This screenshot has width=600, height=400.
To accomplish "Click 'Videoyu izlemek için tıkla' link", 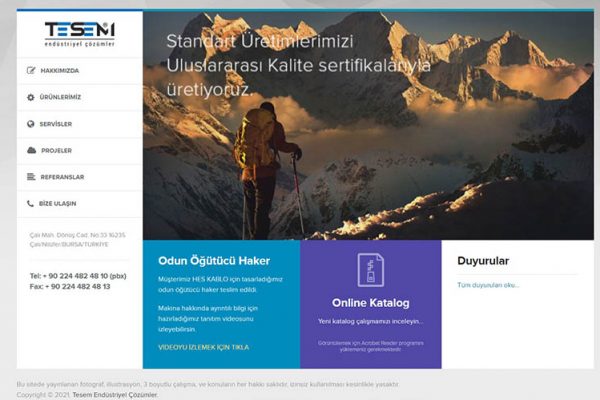I will (x=203, y=347).
